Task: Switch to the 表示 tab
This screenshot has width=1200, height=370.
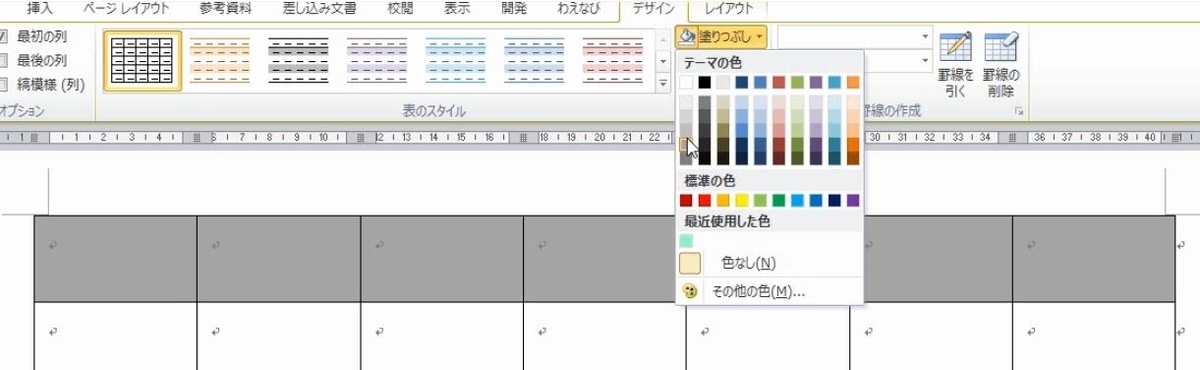Action: 458,9
